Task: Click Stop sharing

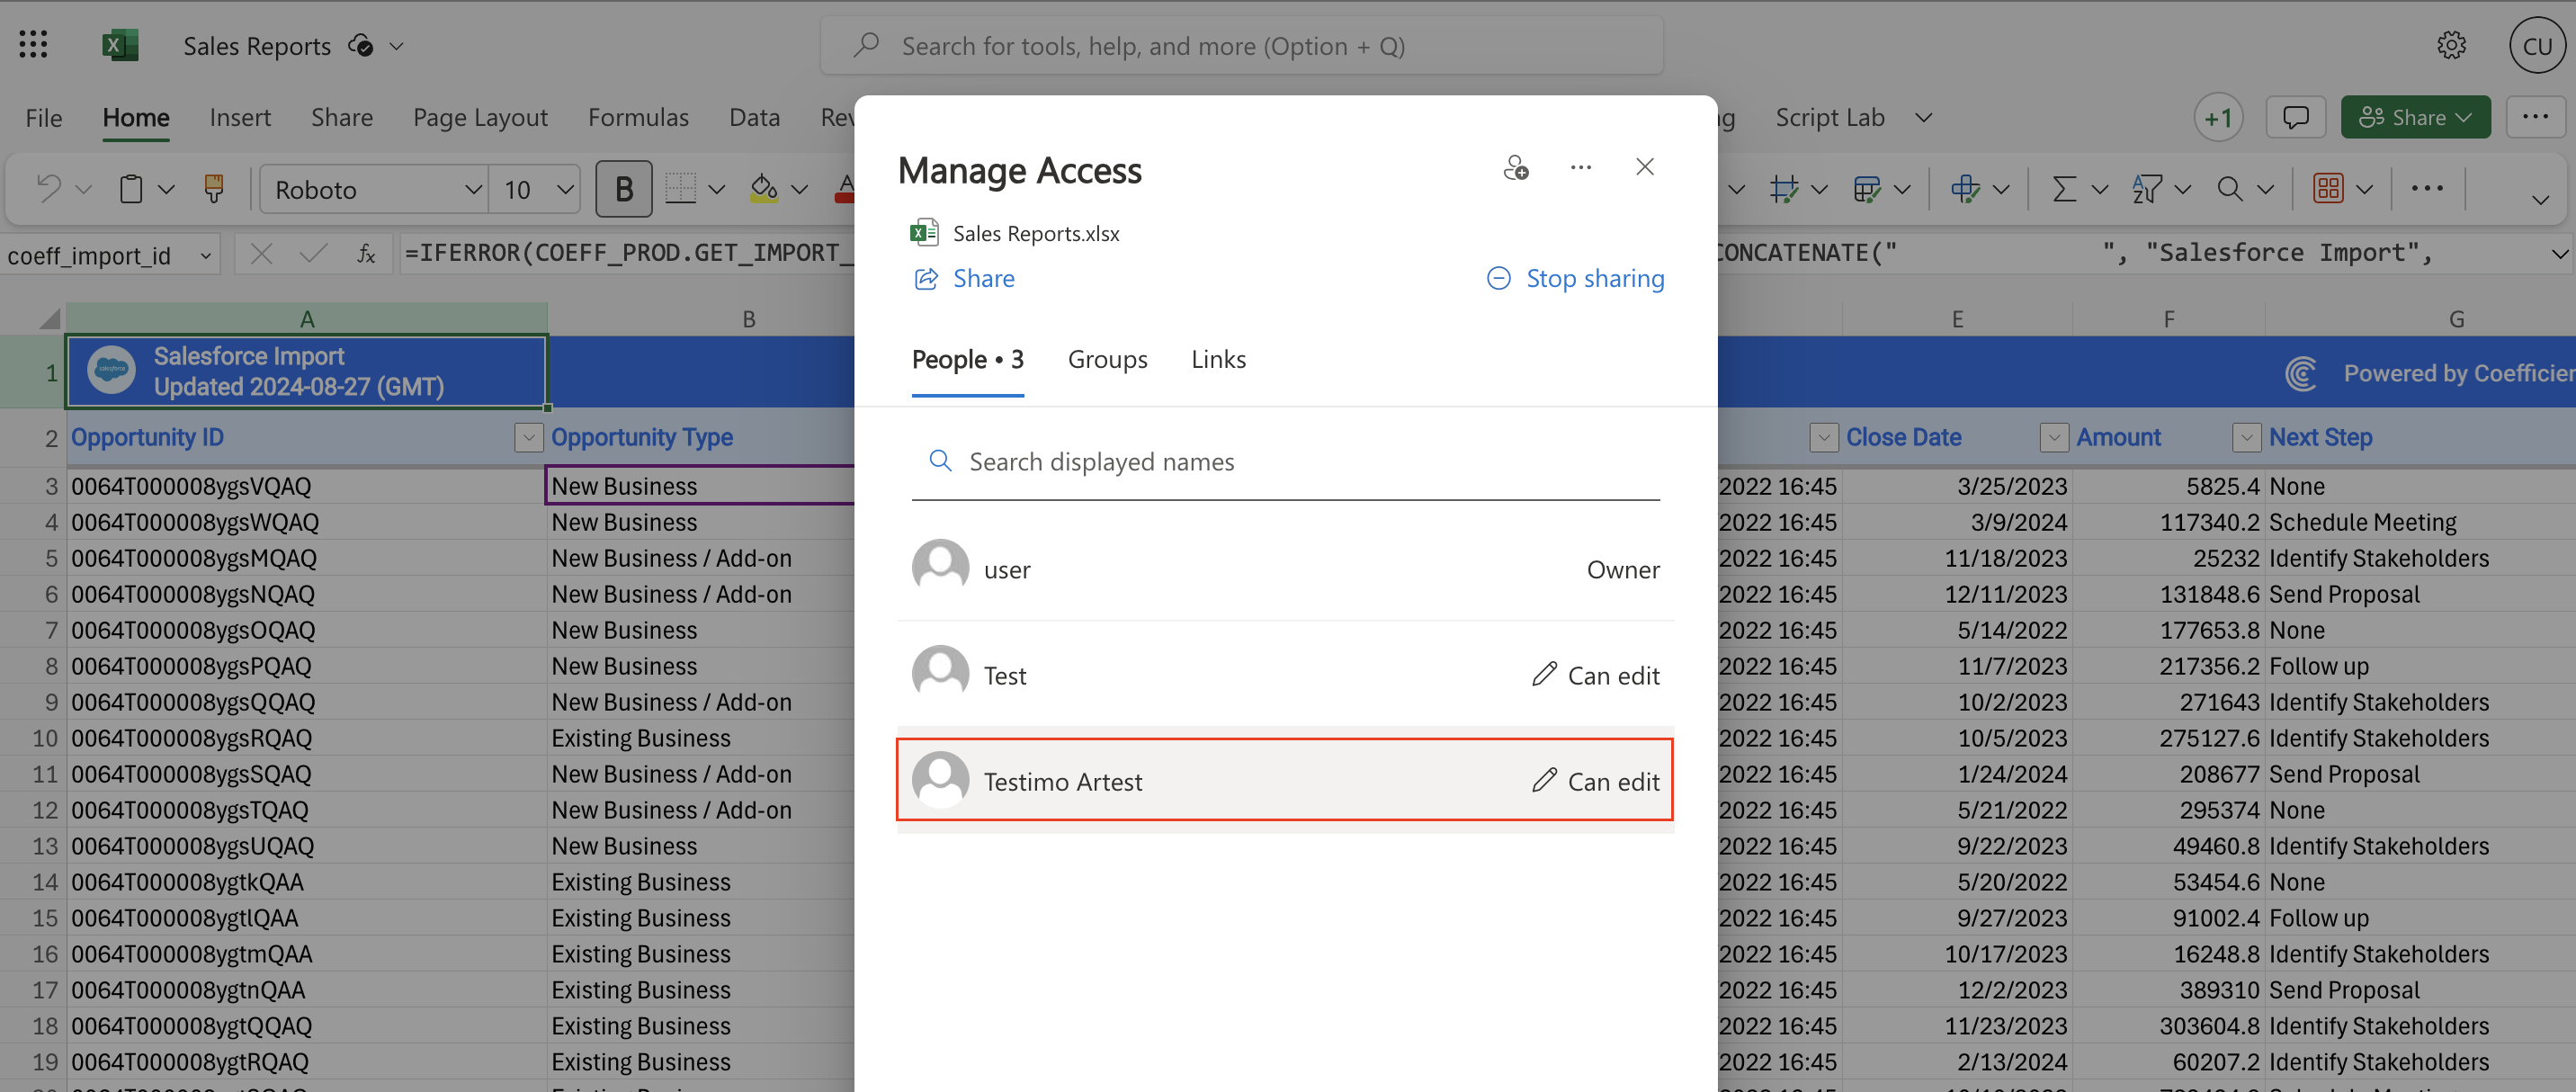Action: [1575, 279]
